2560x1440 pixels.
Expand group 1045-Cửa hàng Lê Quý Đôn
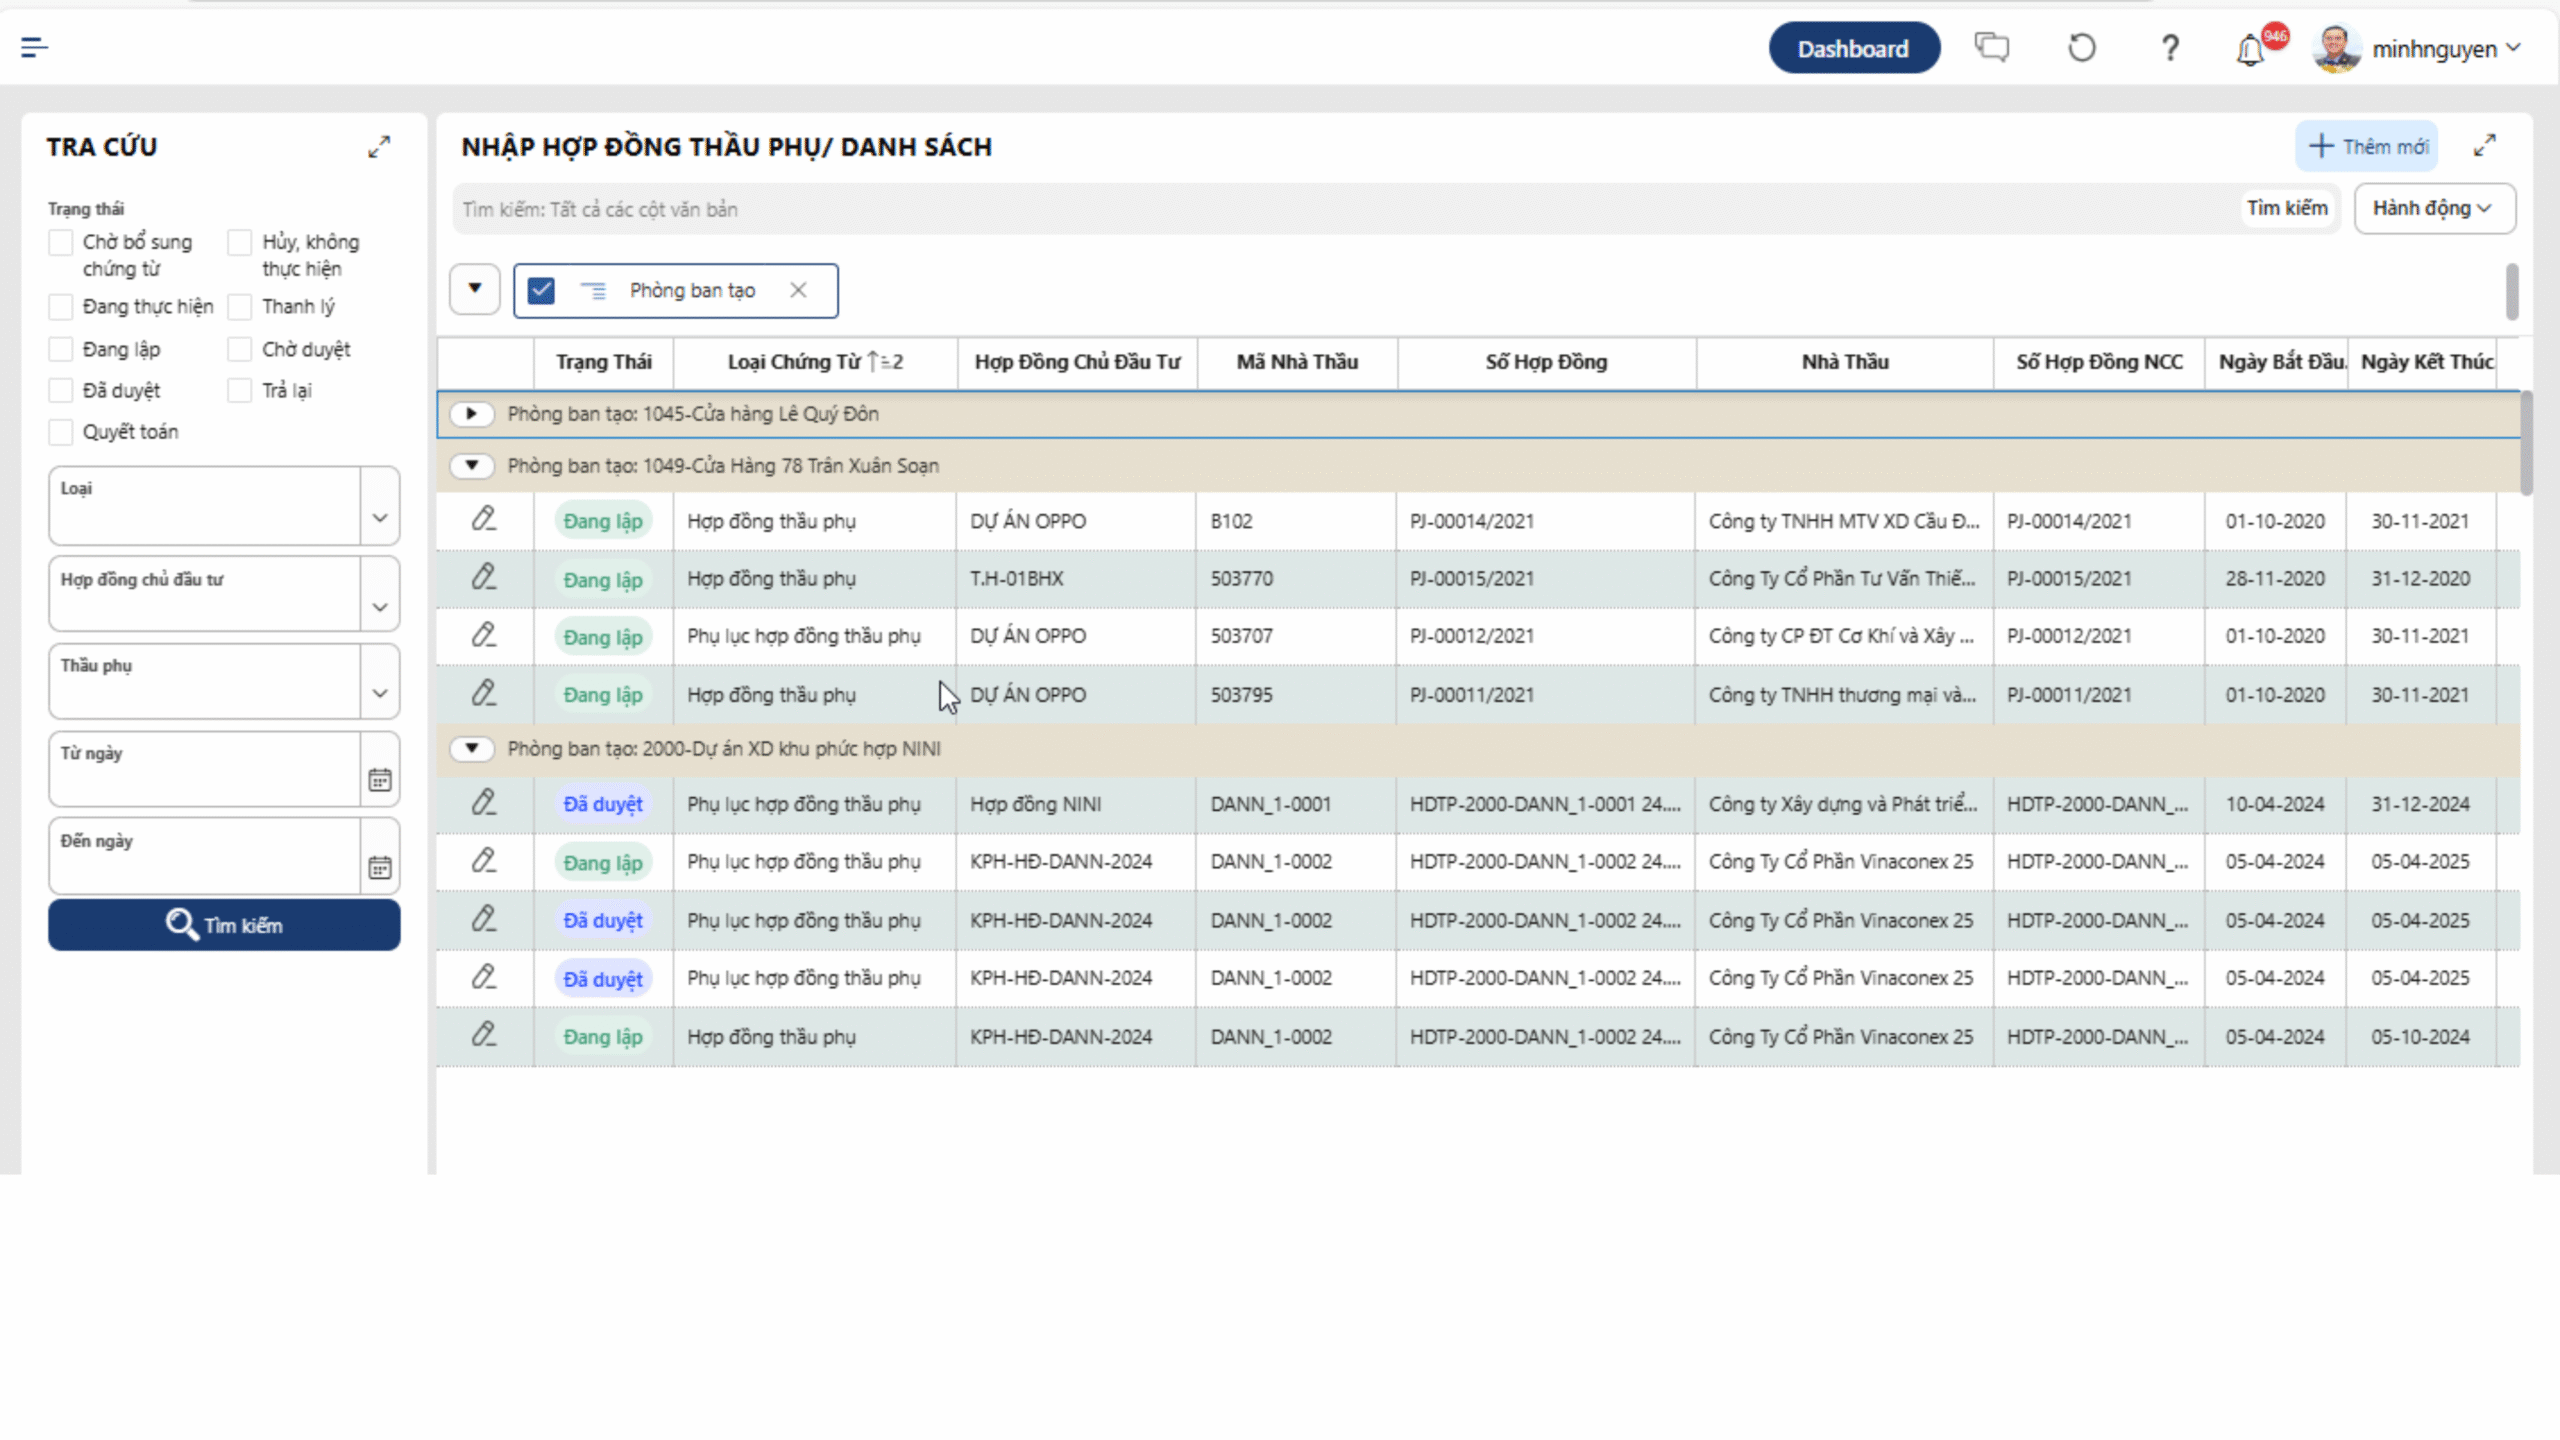click(471, 414)
